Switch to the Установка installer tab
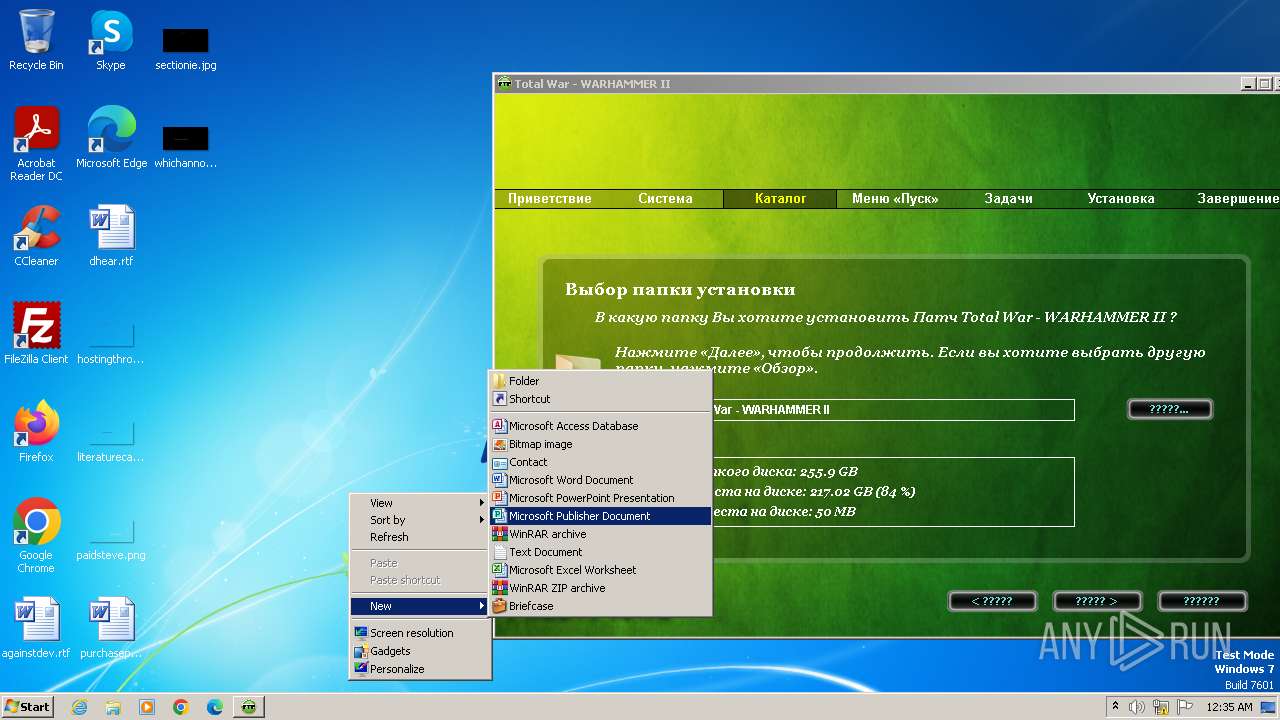The width and height of the screenshot is (1280, 720). (x=1121, y=199)
